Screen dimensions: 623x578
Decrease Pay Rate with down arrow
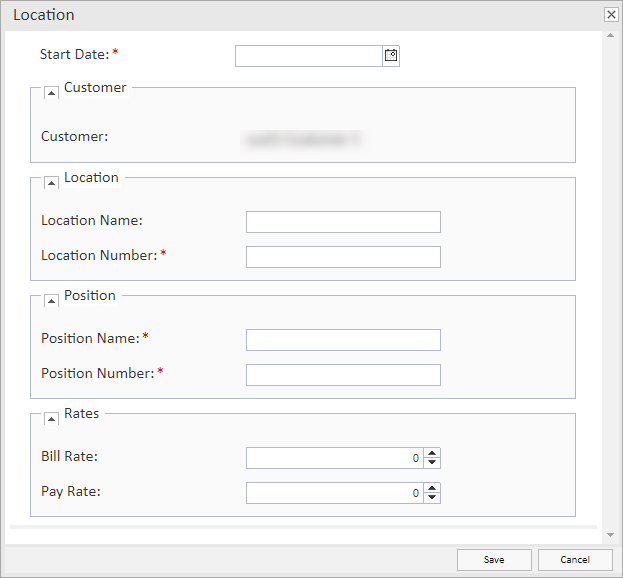[x=432, y=498]
